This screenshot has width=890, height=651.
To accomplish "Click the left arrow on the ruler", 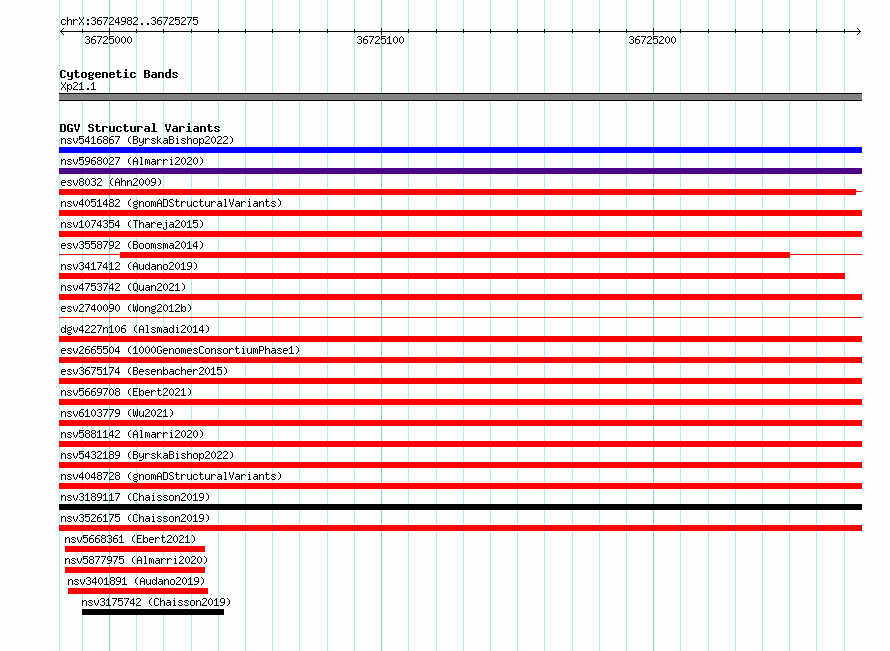I will [x=62, y=32].
